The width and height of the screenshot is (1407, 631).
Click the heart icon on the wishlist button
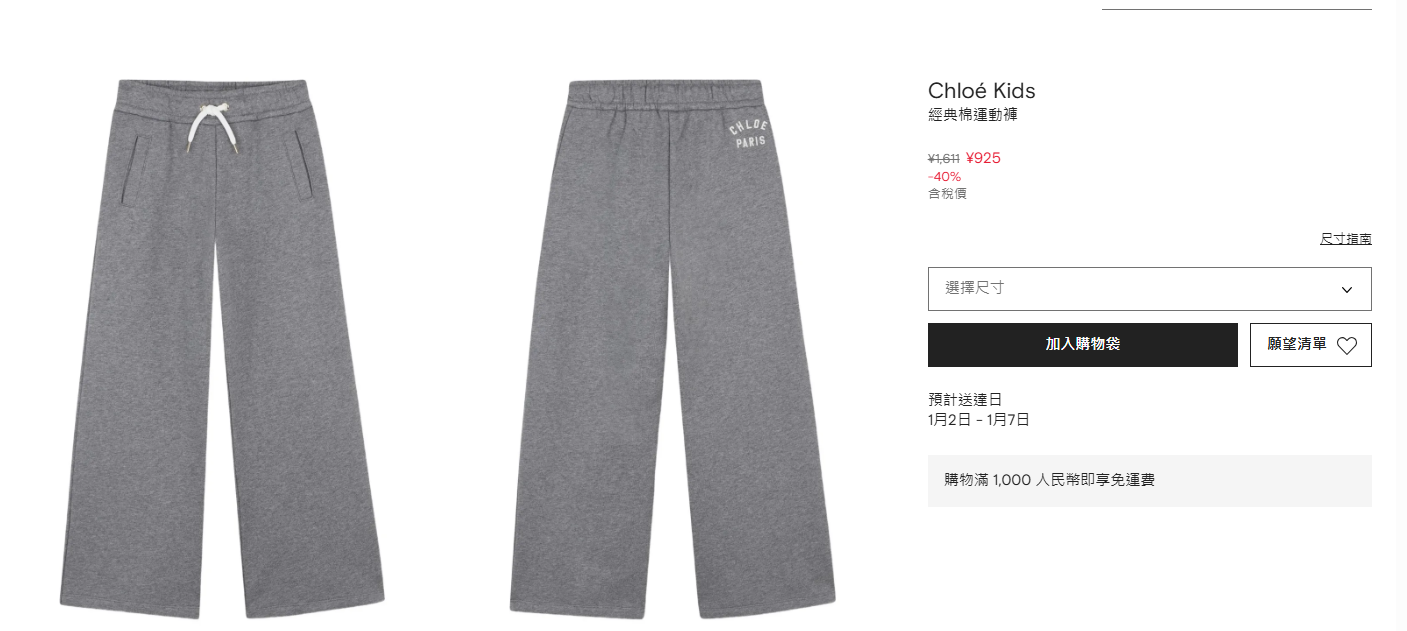tap(1347, 346)
